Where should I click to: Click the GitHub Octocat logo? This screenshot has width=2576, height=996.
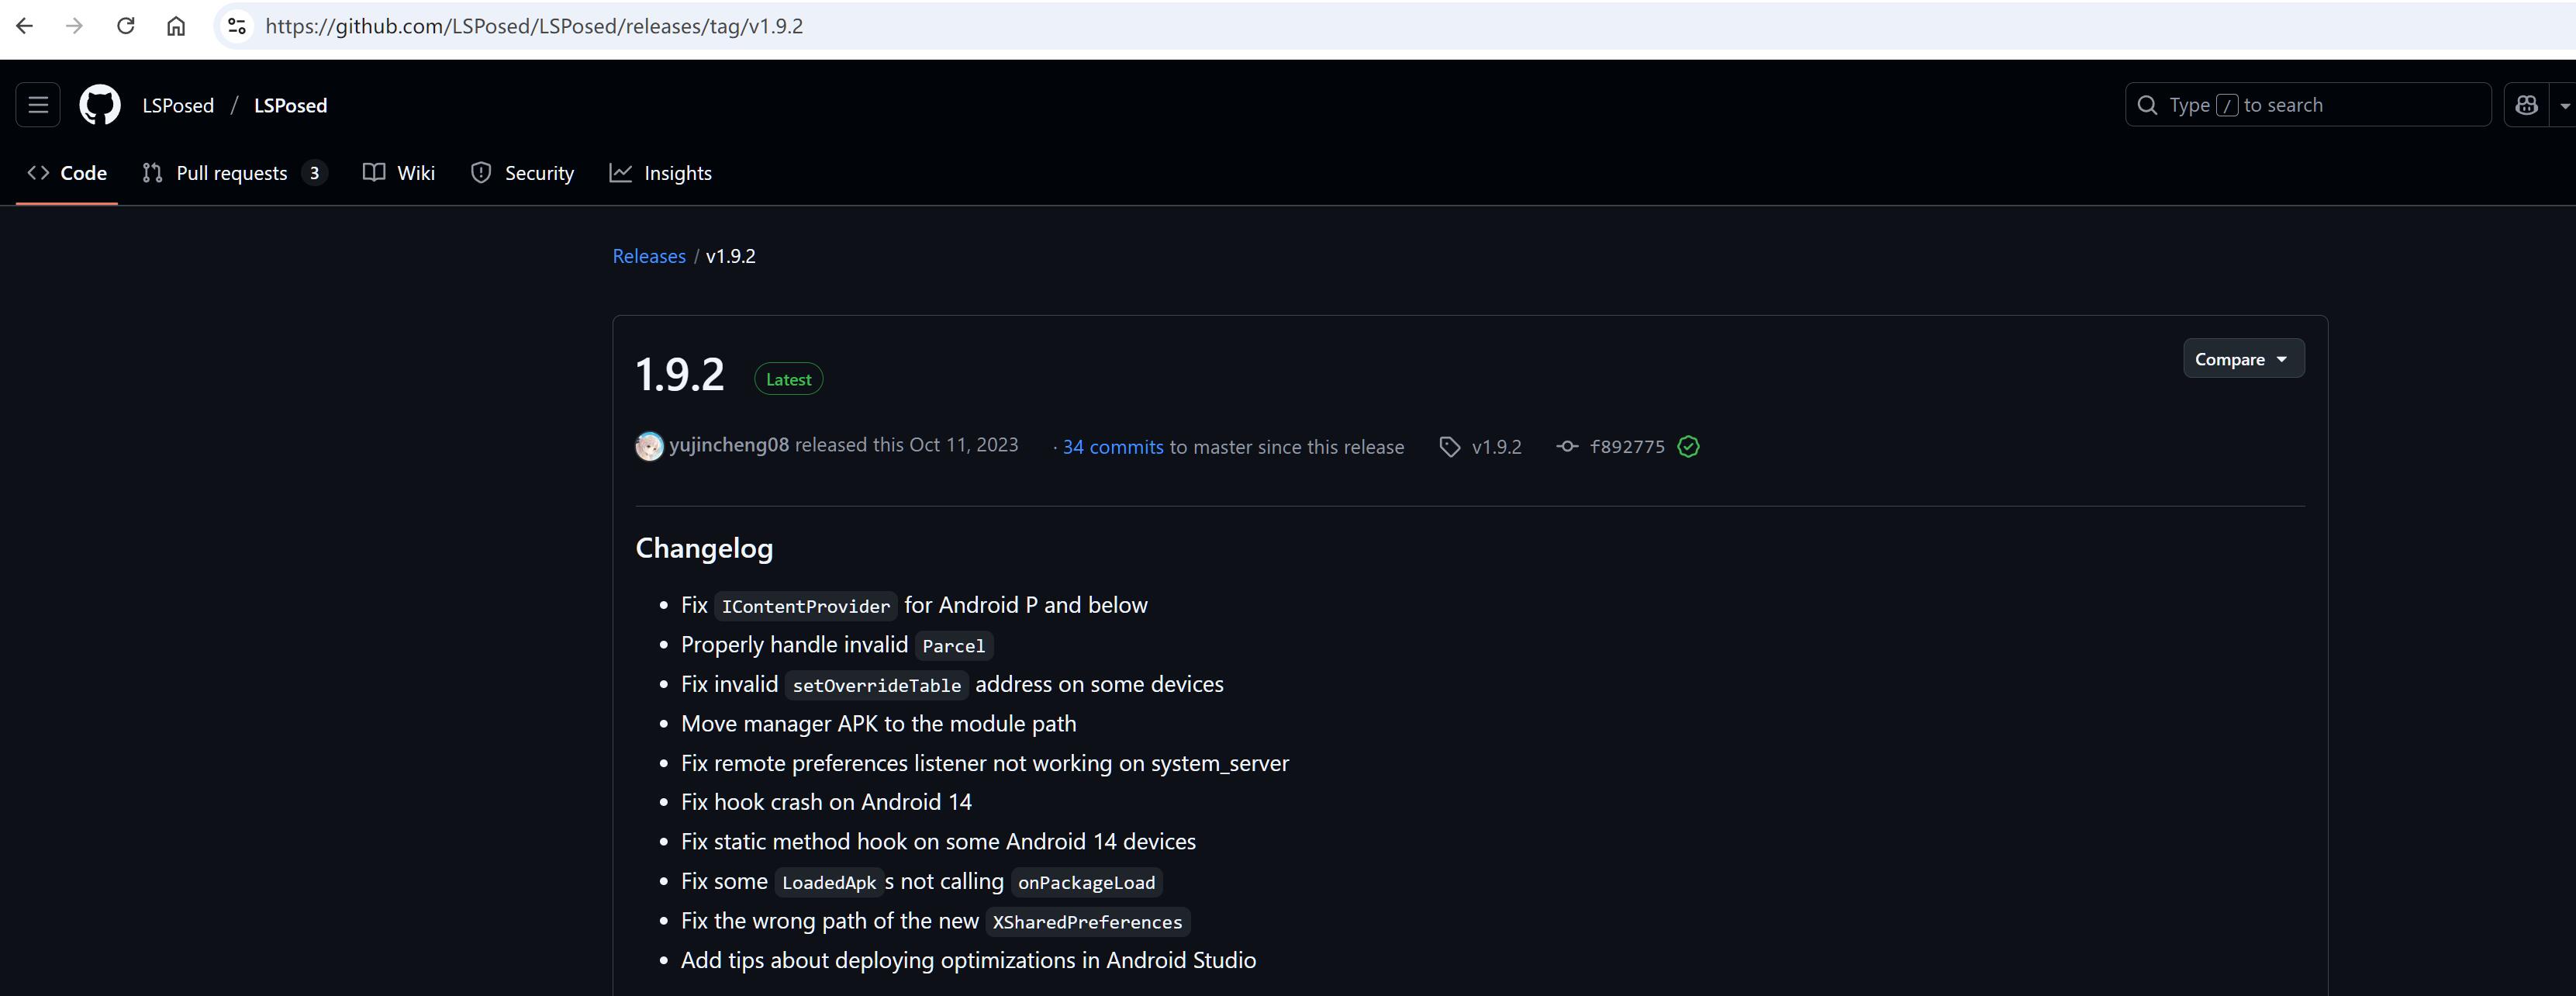click(x=100, y=105)
